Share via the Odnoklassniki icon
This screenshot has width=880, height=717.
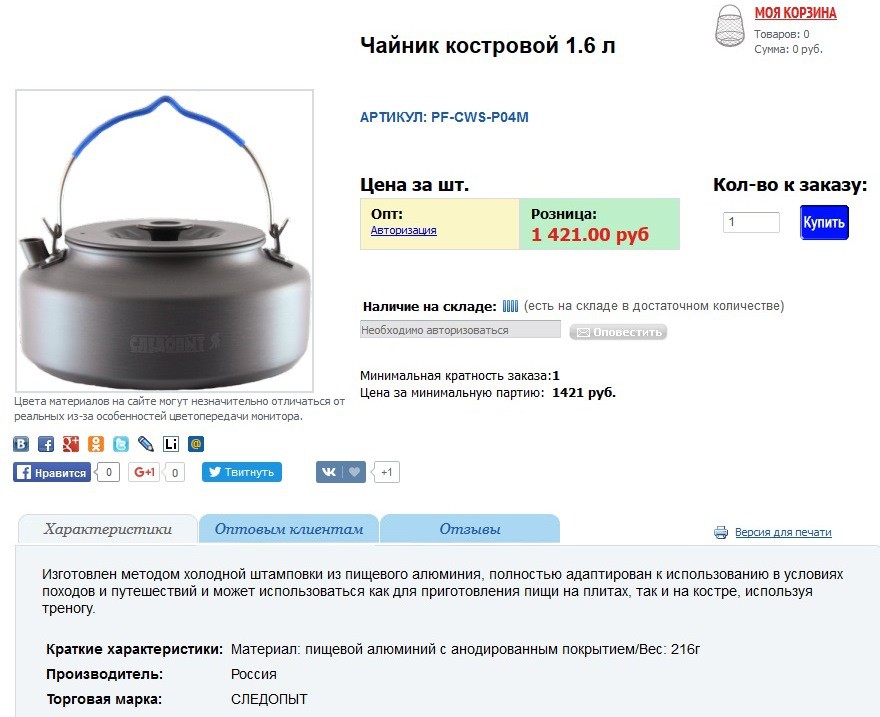click(x=96, y=444)
